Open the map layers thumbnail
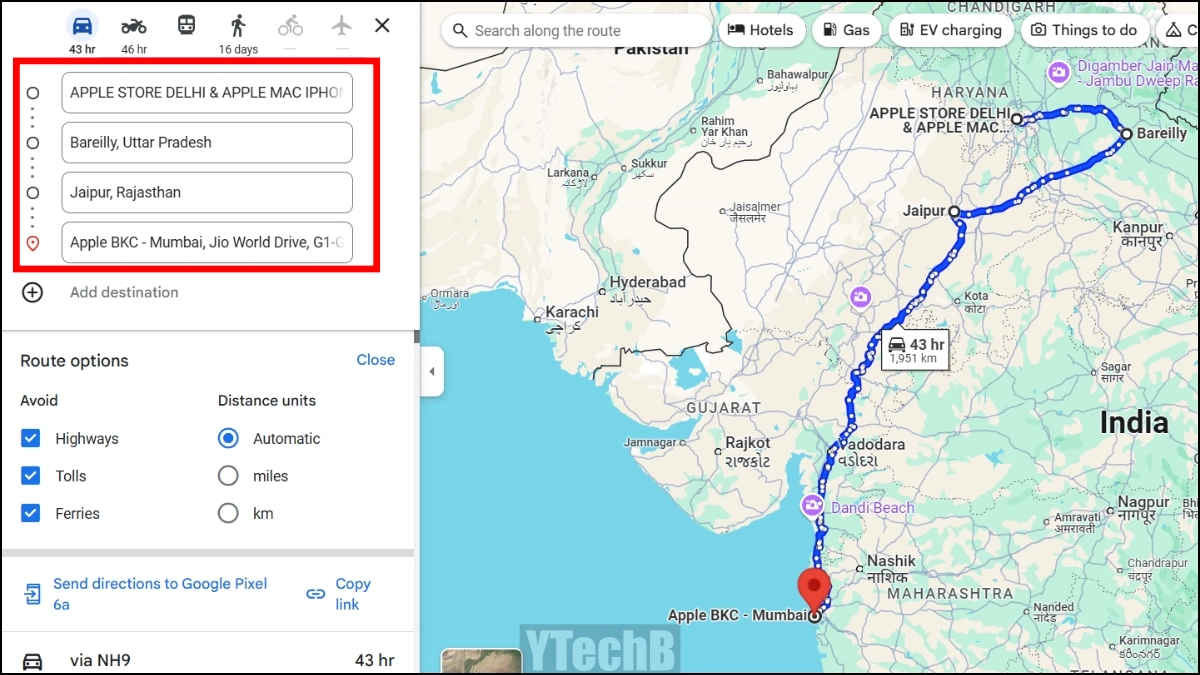1200x675 pixels. [x=482, y=662]
